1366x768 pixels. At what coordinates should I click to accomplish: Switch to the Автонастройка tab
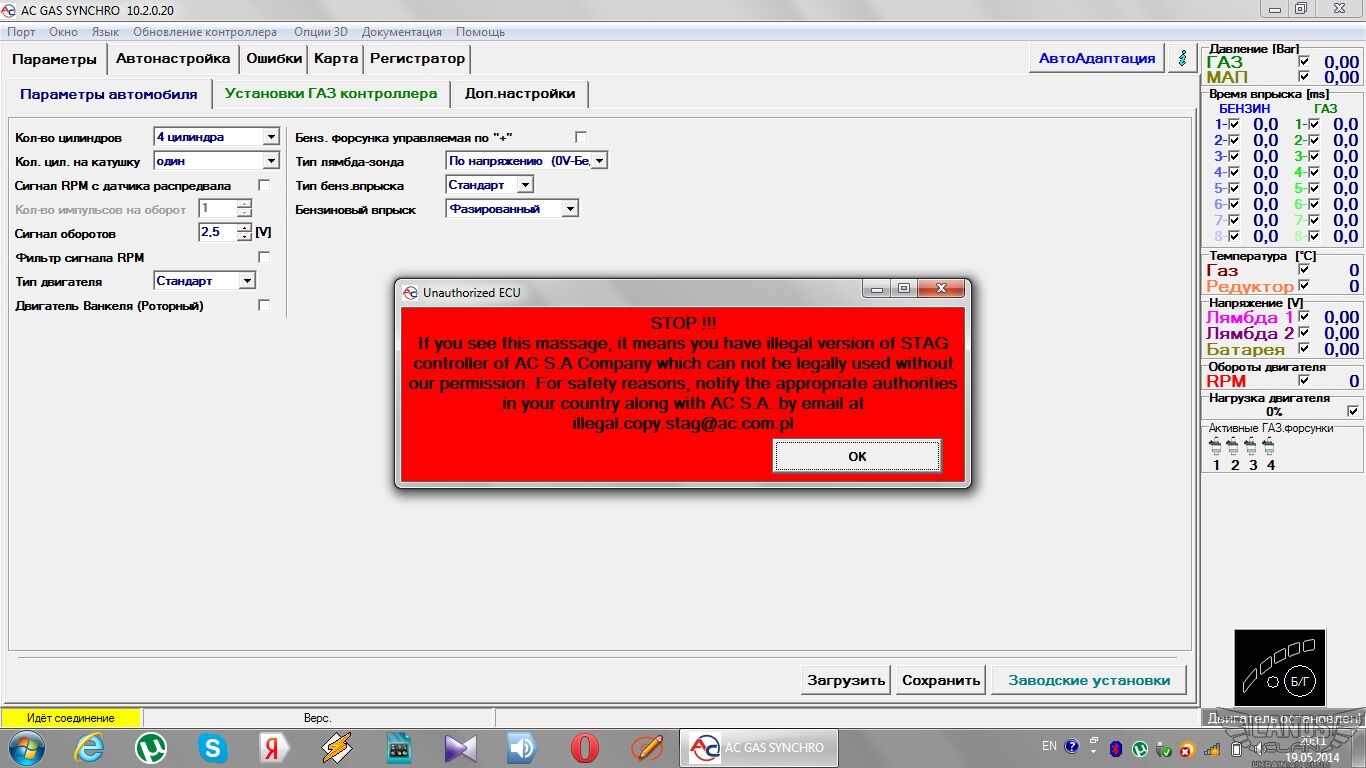pyautogui.click(x=173, y=58)
